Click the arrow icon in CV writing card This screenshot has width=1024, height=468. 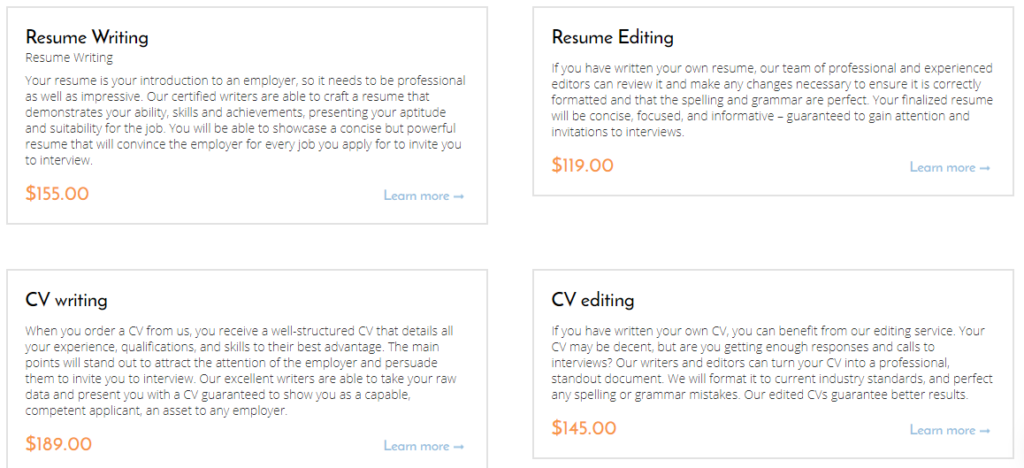point(458,447)
